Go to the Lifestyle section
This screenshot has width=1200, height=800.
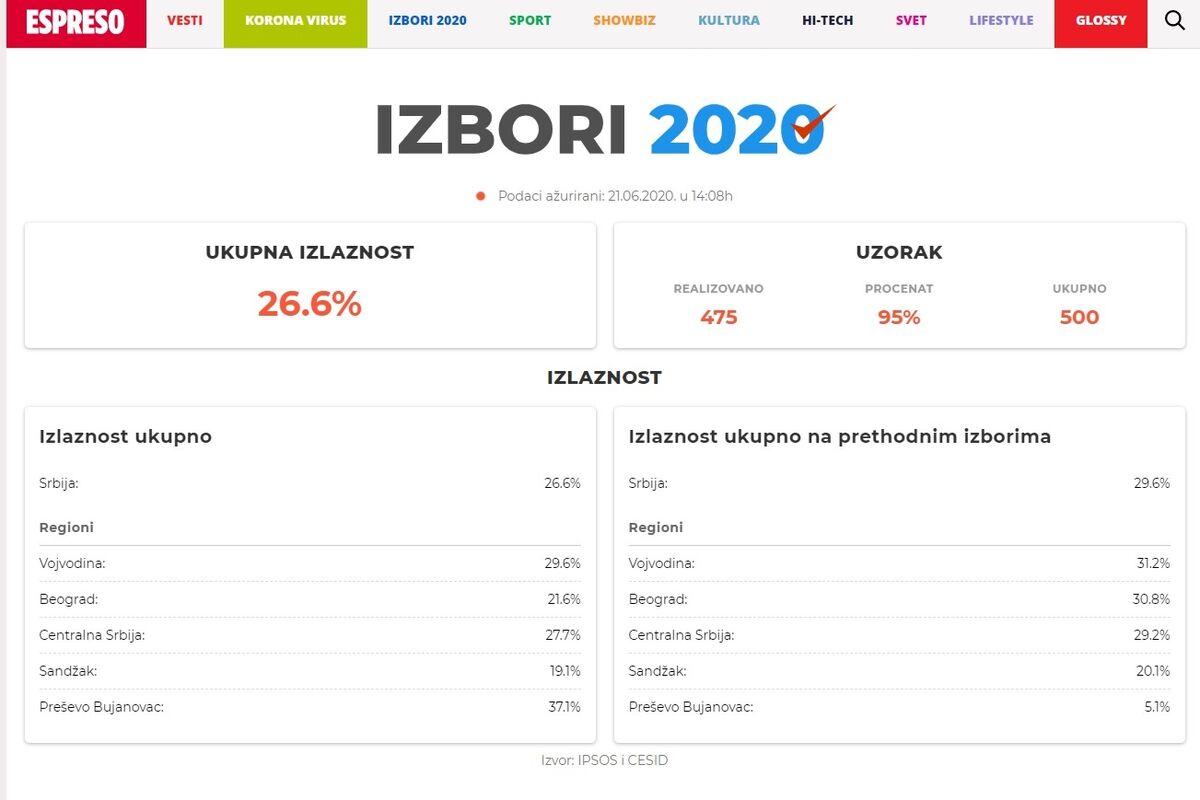[x=1001, y=21]
